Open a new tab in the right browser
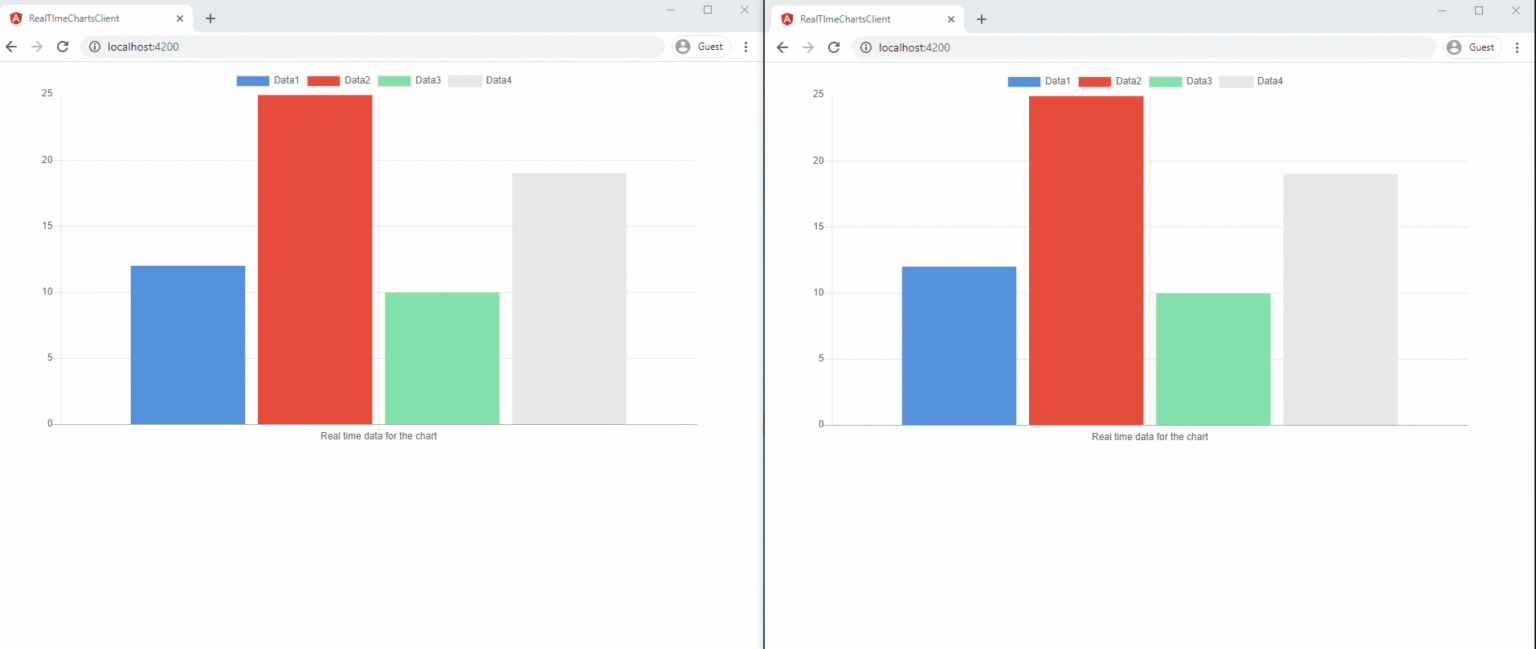The width and height of the screenshot is (1536, 649). [981, 19]
